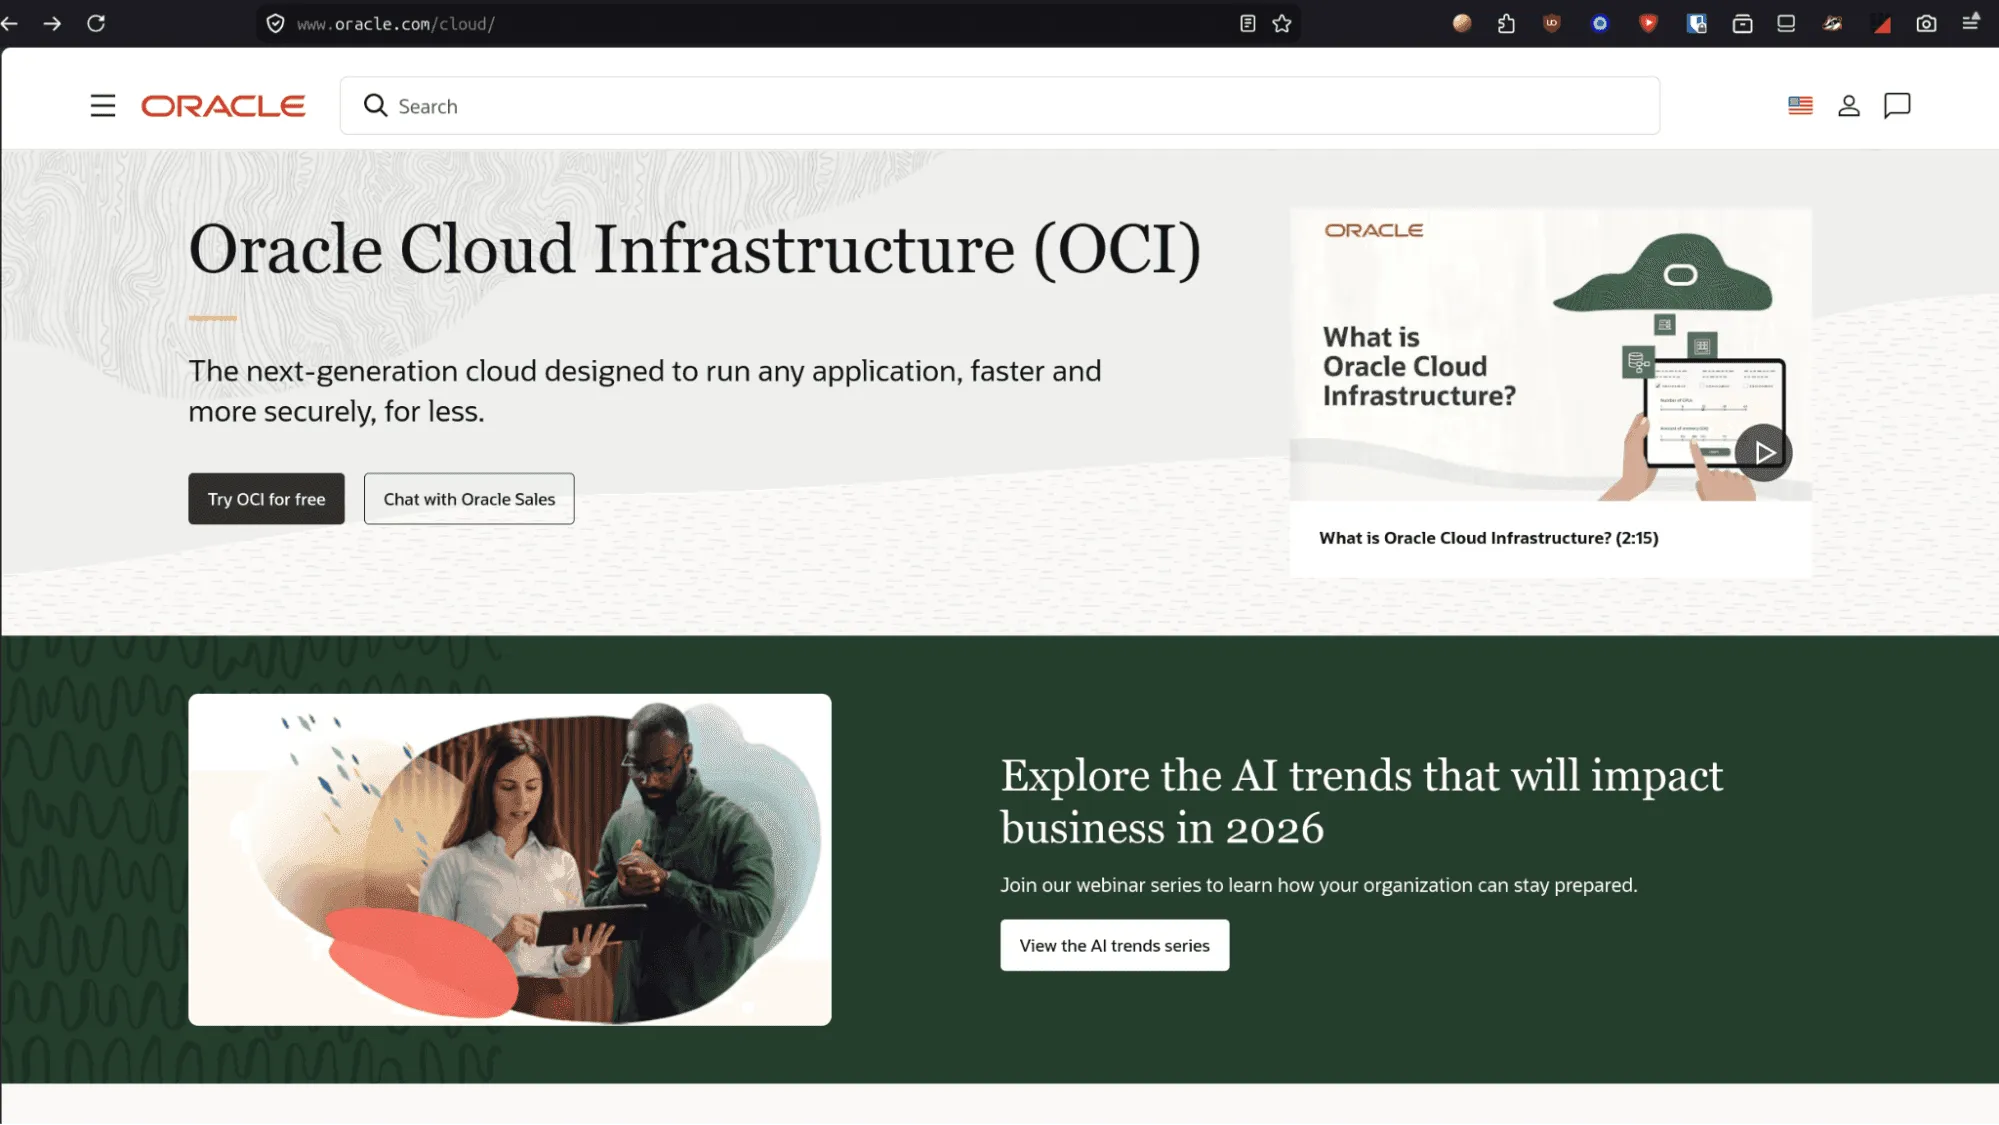Click the URL text www.oracle.com/cloud/ in address bar

[x=395, y=24]
